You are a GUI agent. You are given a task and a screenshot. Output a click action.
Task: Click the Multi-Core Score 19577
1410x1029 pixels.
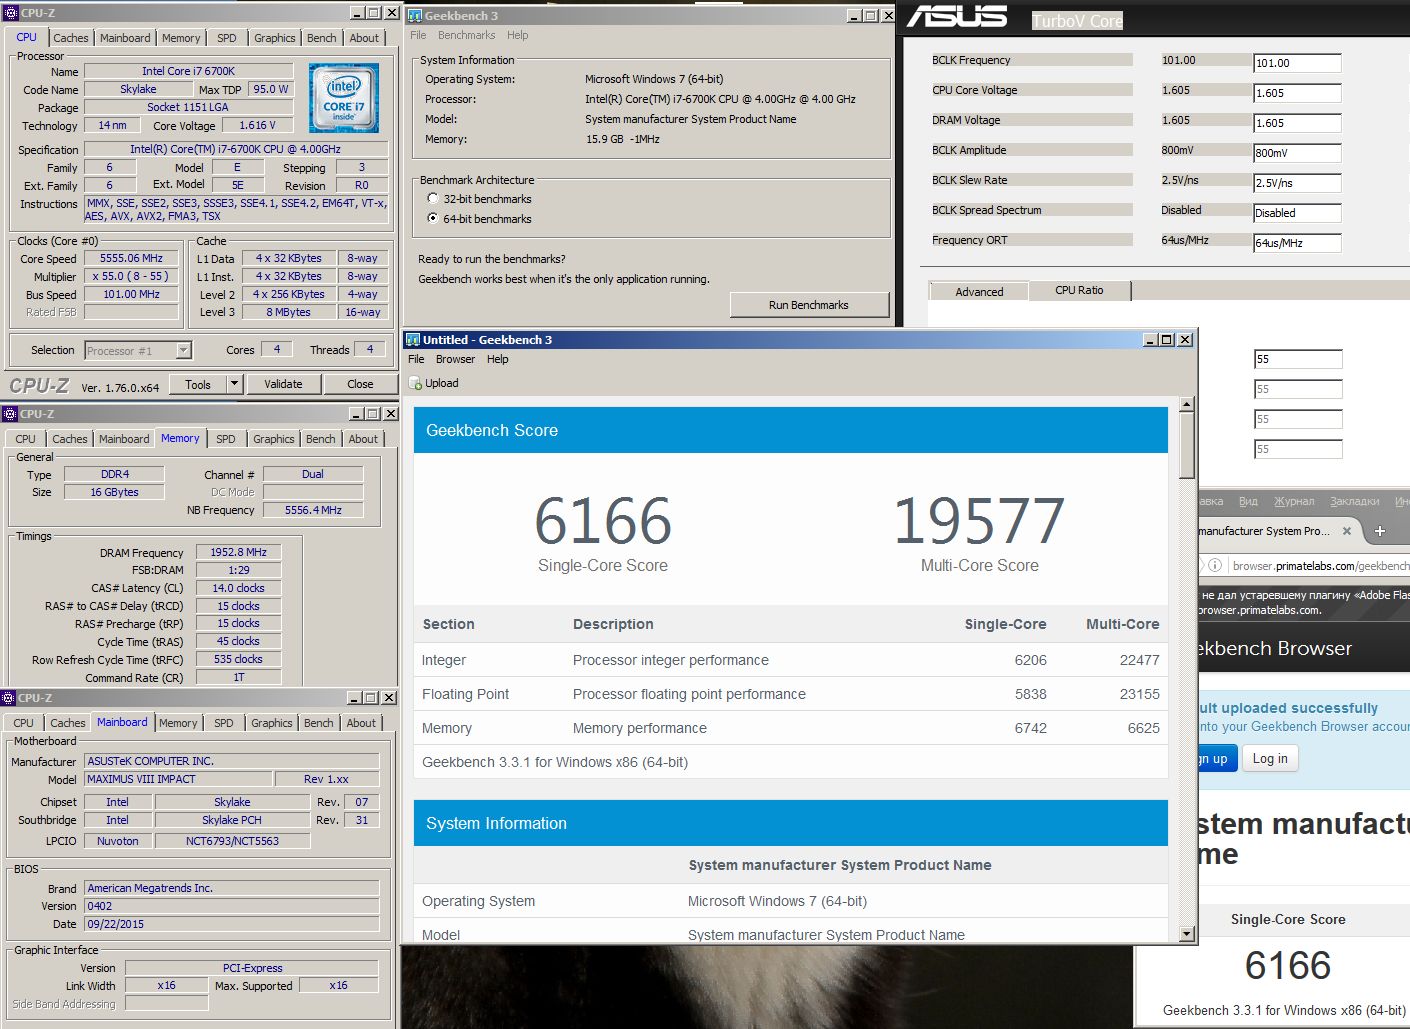tap(979, 521)
